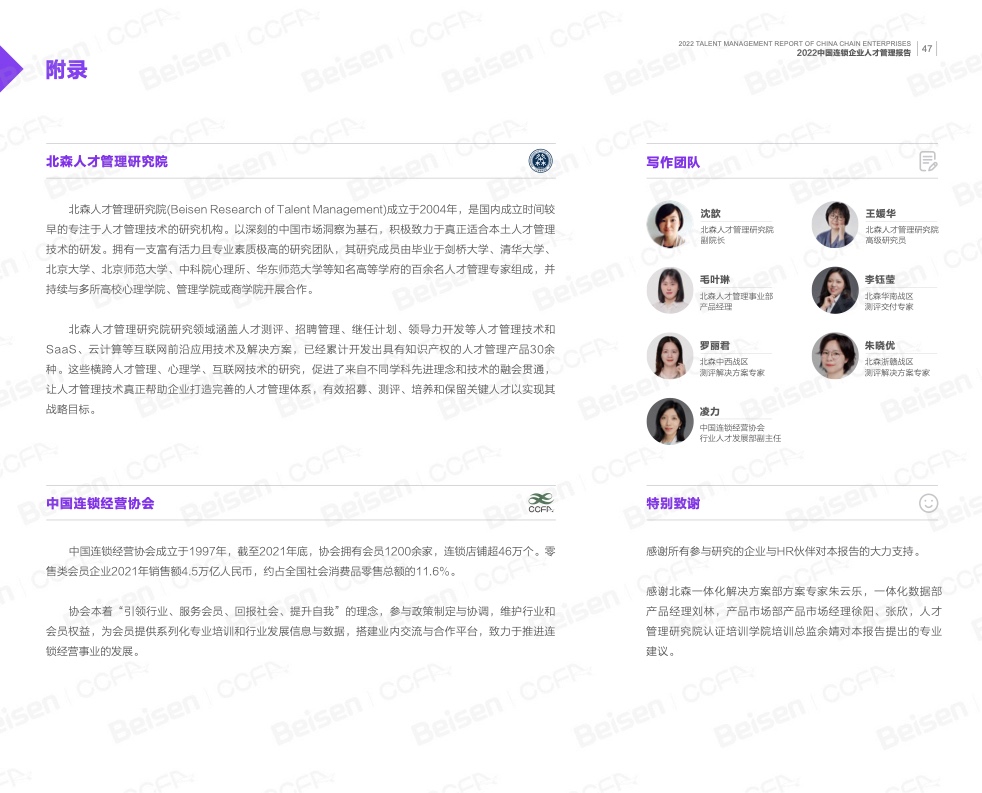Click the 写作团队 section heading
The width and height of the screenshot is (982, 793).
coord(673,162)
